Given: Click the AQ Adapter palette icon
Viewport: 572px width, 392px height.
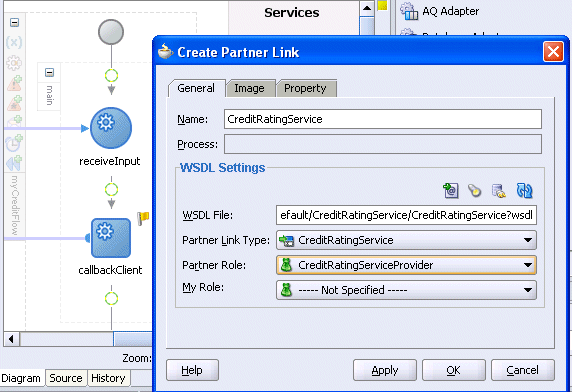Looking at the screenshot, I should pos(409,11).
